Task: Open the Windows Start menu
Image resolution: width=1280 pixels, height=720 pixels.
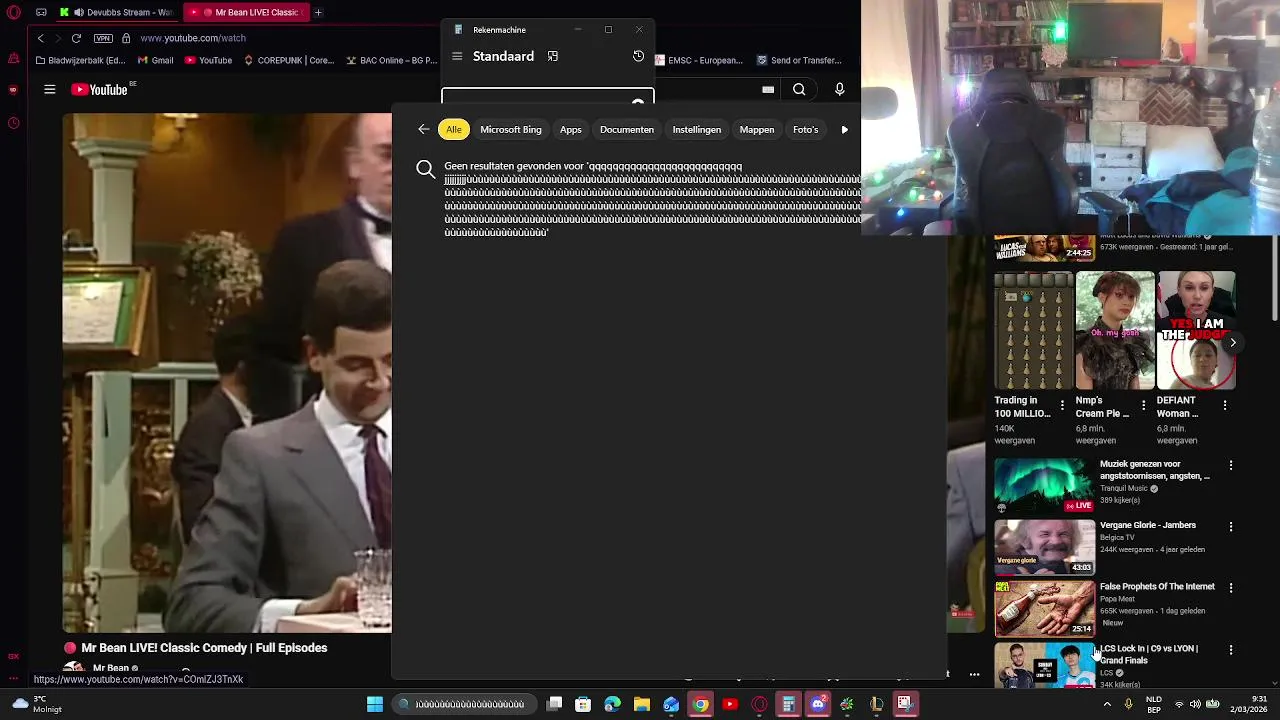Action: tap(375, 704)
